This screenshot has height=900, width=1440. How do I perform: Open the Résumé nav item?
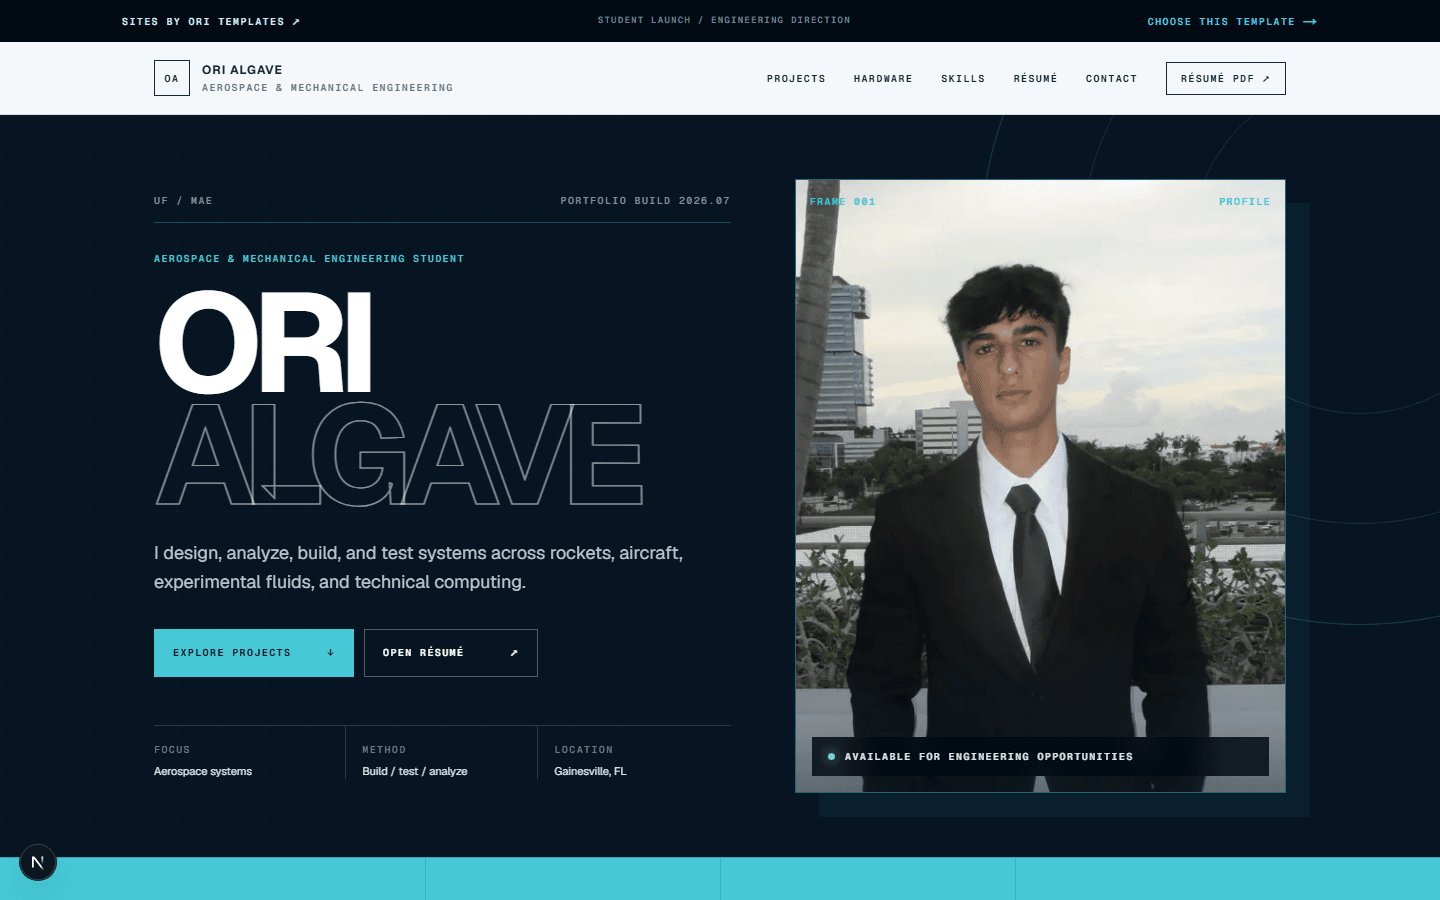[x=1035, y=78]
